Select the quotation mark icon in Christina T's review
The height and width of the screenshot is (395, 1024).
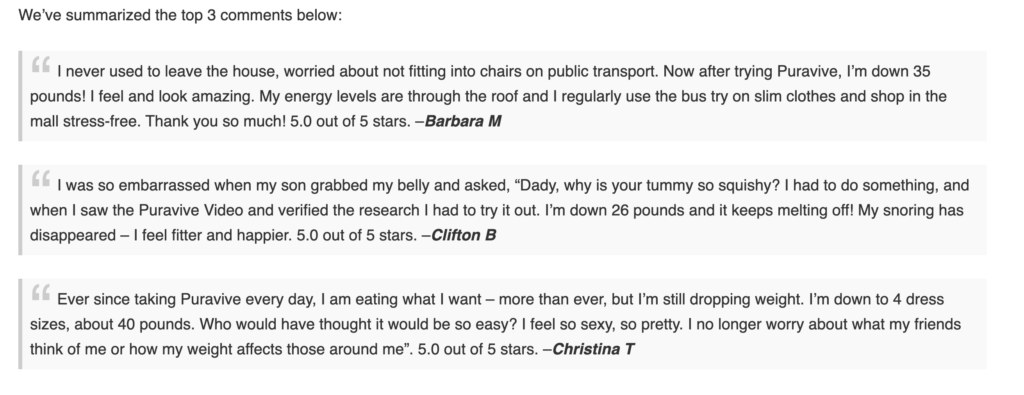pyautogui.click(x=40, y=294)
